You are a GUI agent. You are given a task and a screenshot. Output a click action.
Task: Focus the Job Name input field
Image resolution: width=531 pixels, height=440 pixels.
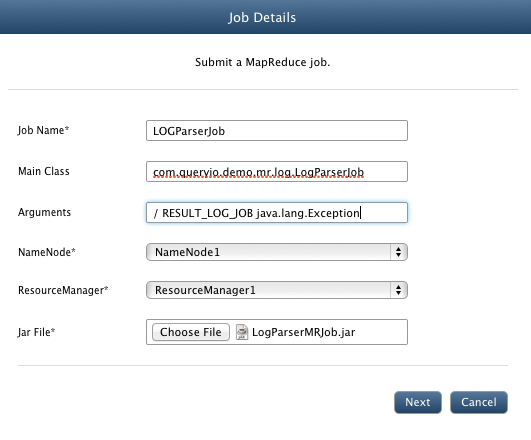click(277, 130)
